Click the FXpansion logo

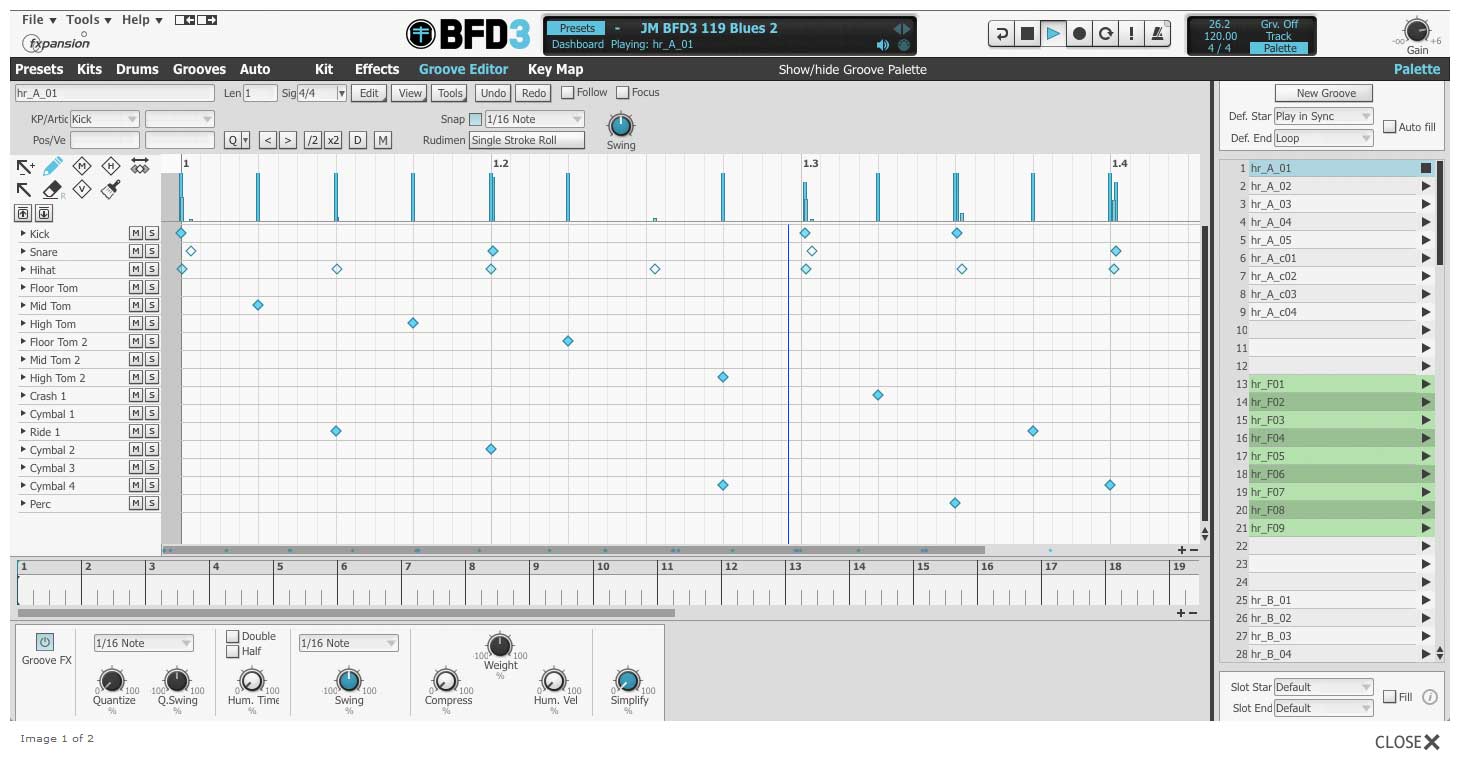tap(56, 43)
